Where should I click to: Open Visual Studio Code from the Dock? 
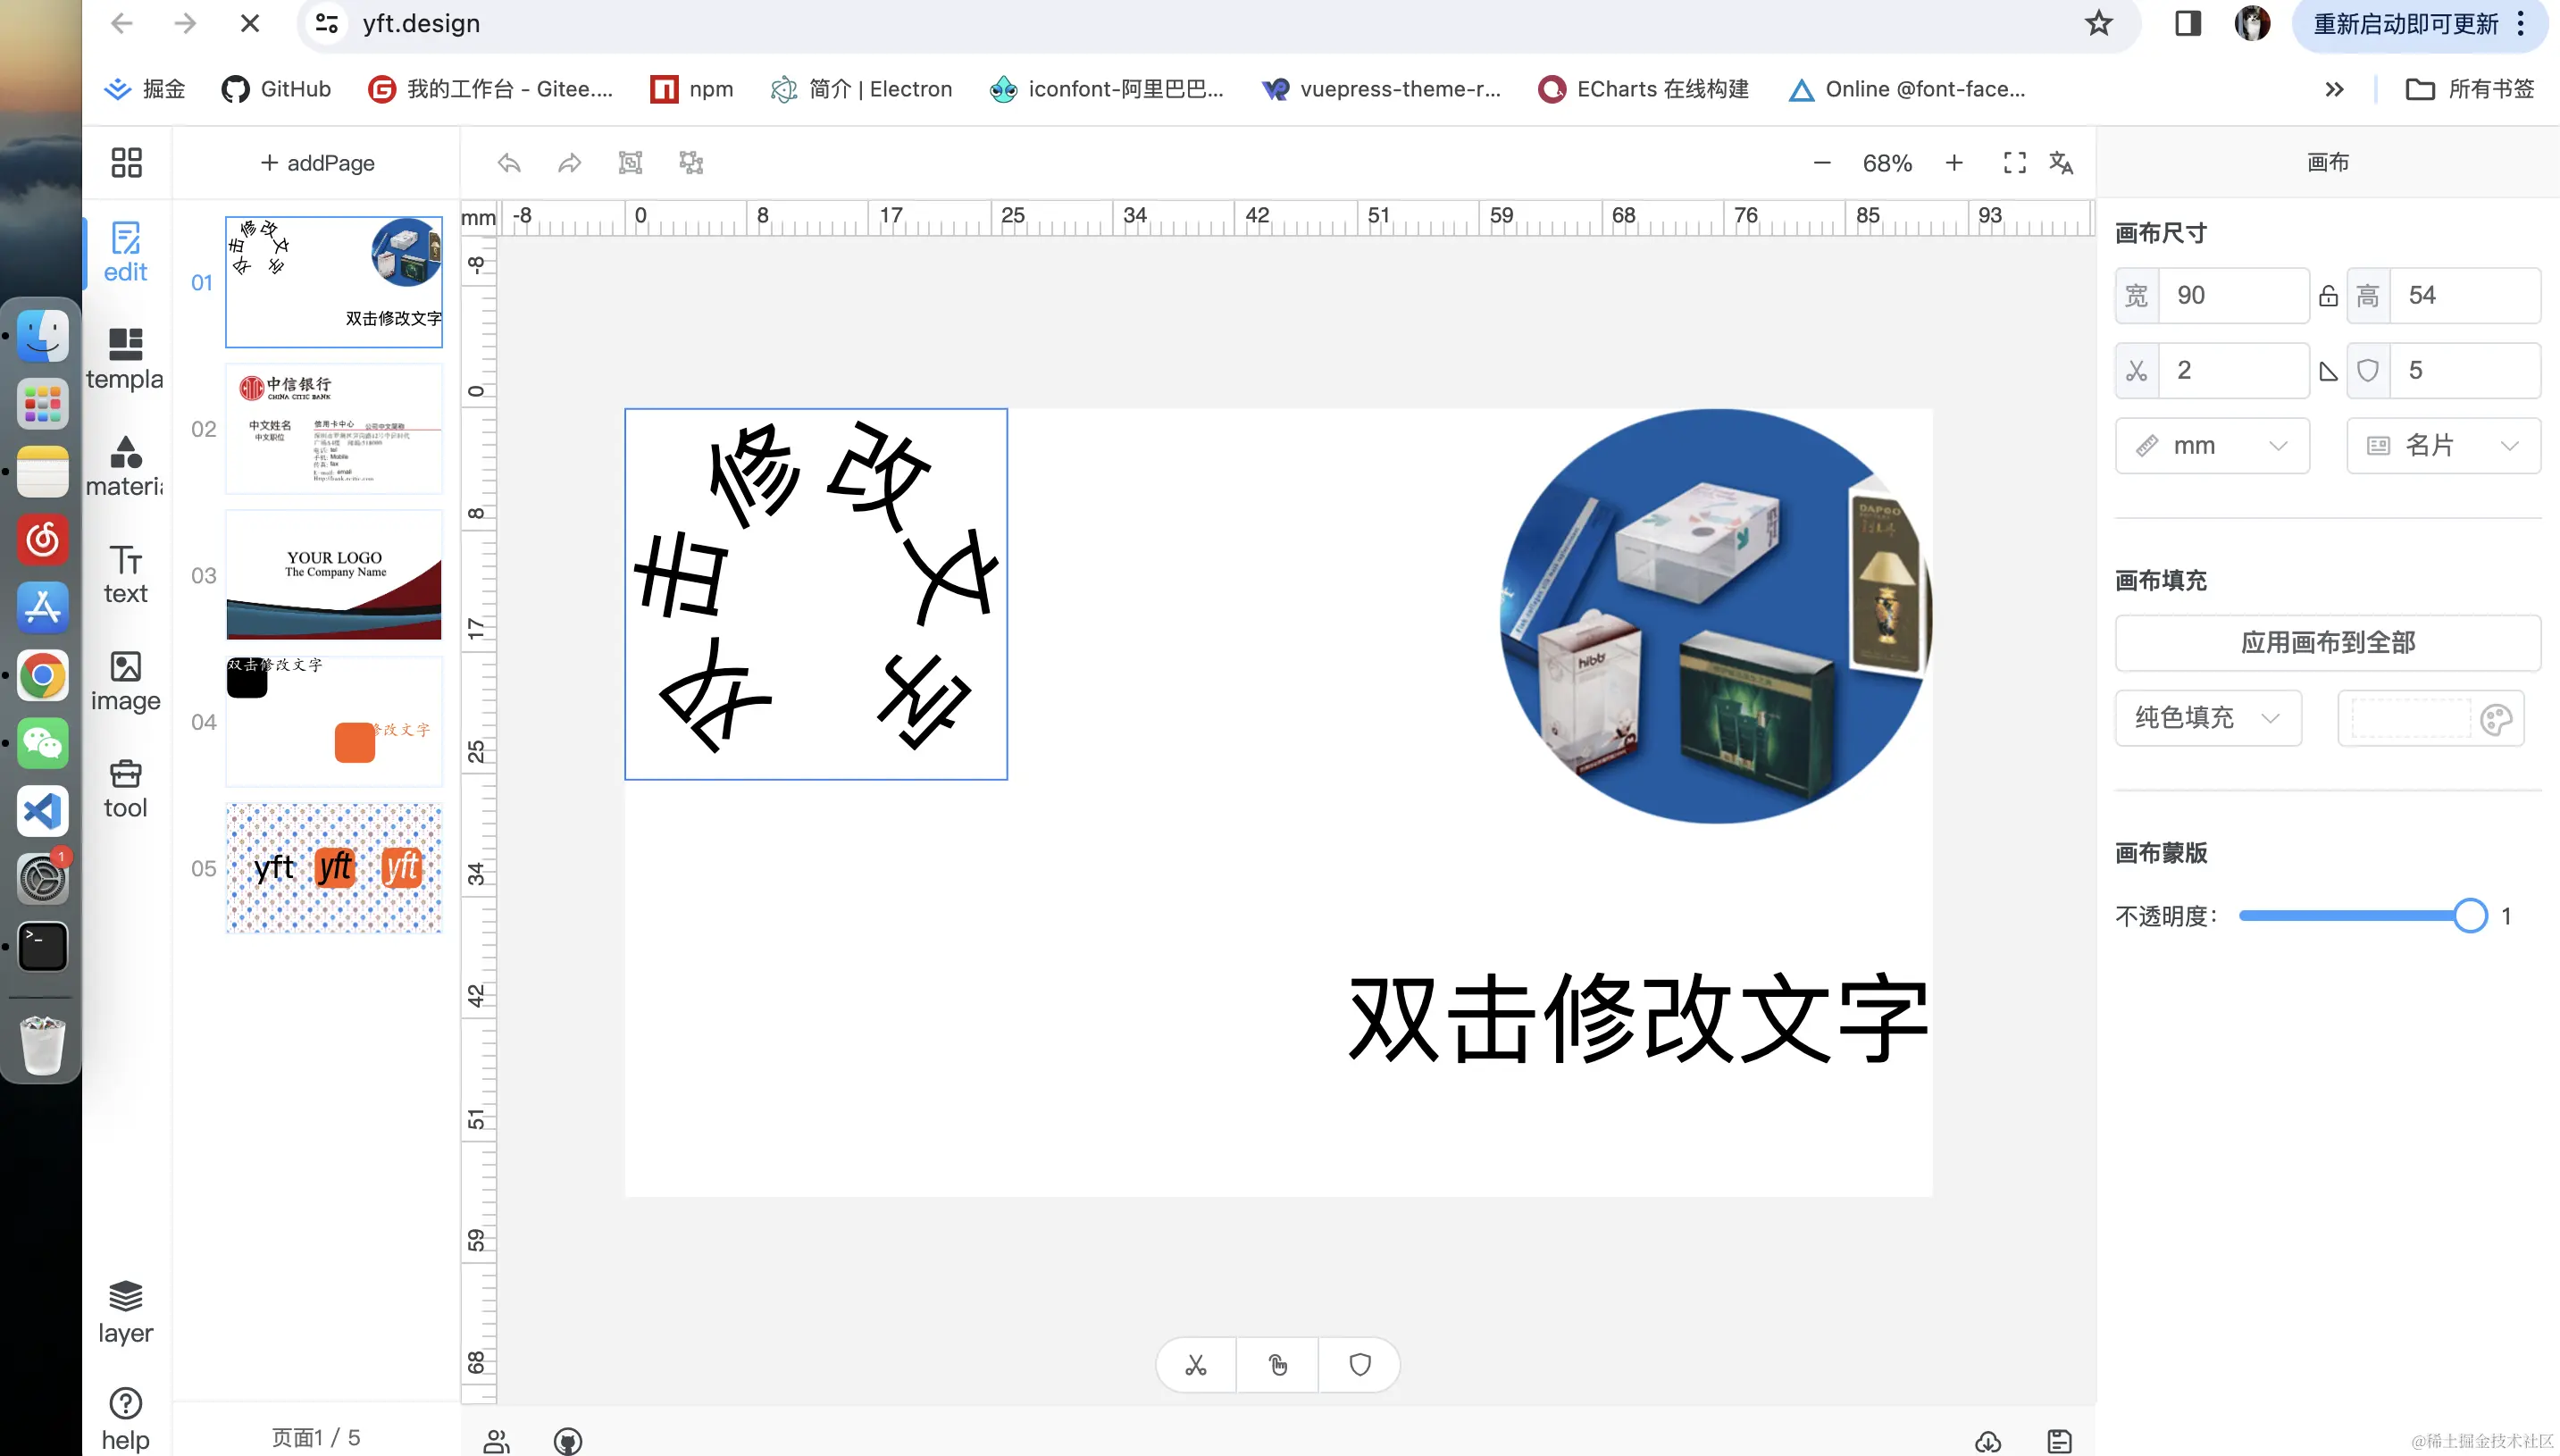[42, 810]
